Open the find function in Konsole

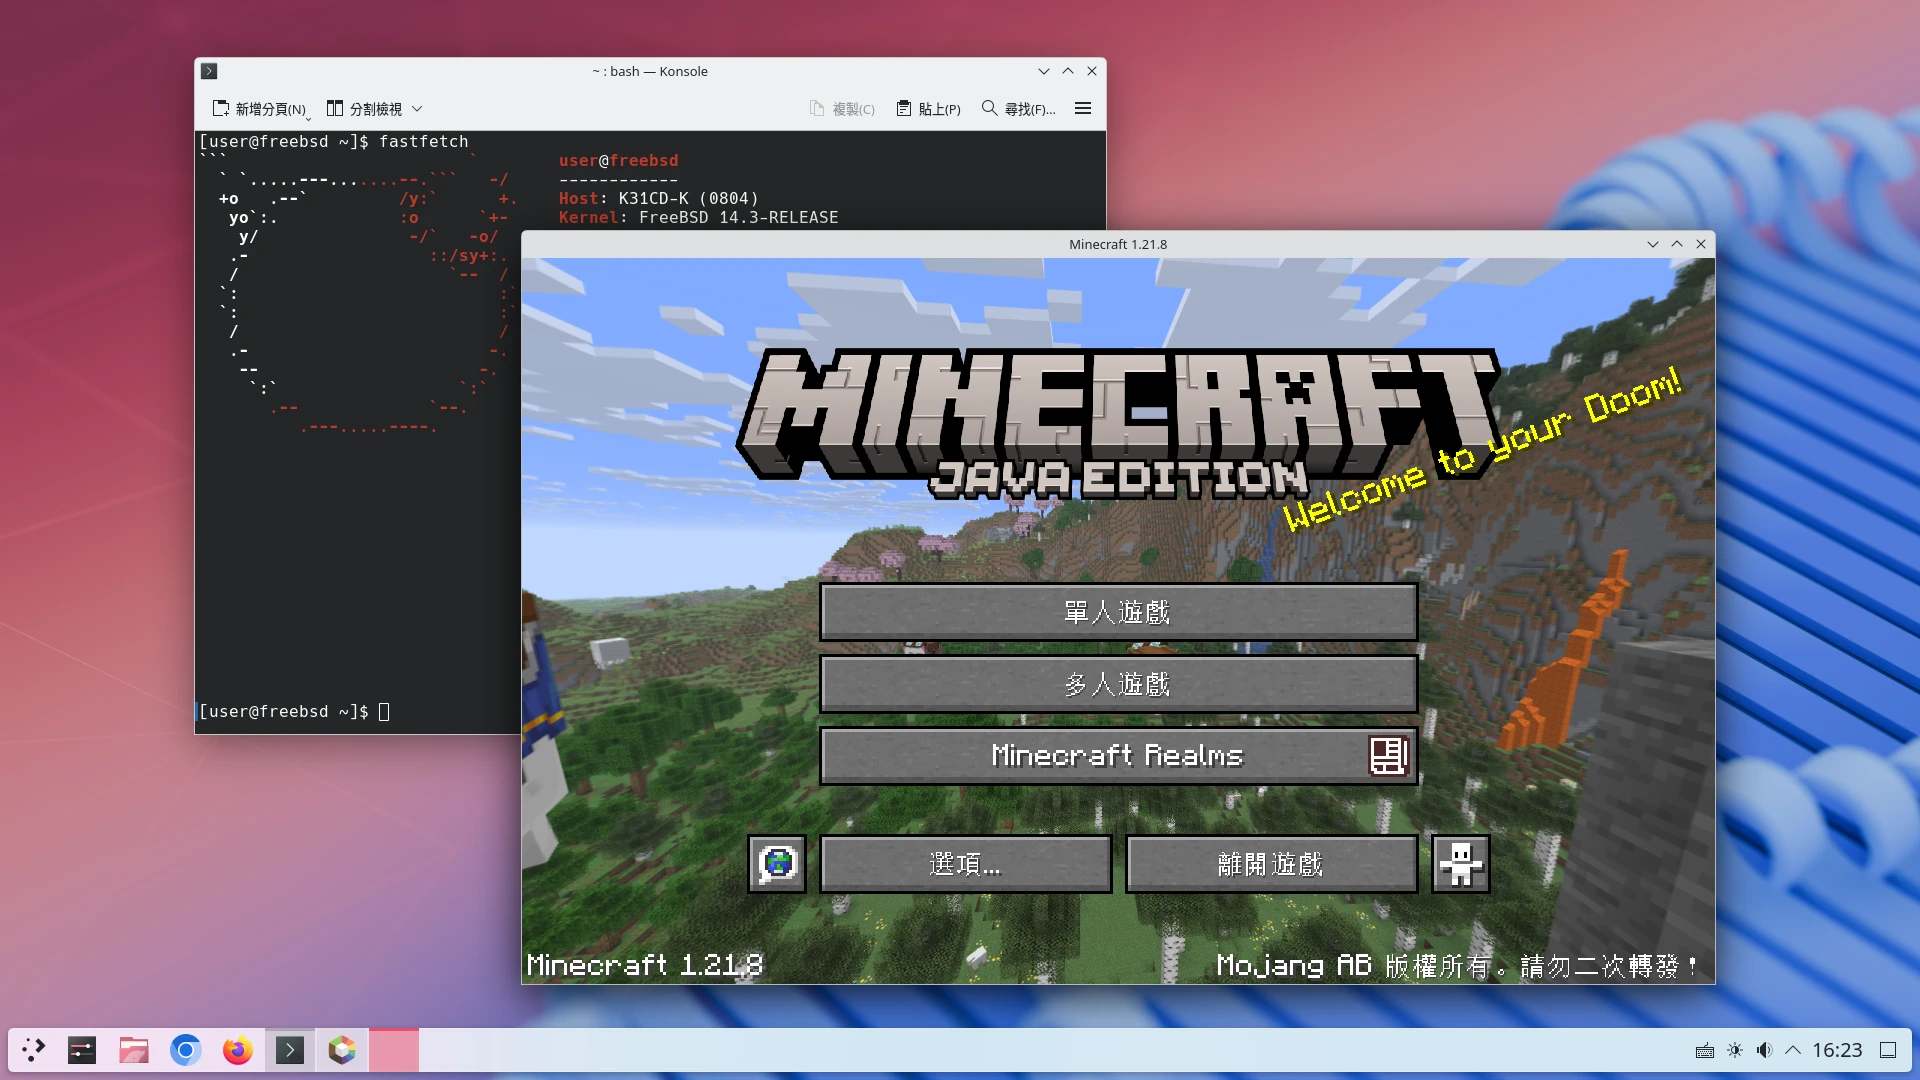click(1018, 108)
